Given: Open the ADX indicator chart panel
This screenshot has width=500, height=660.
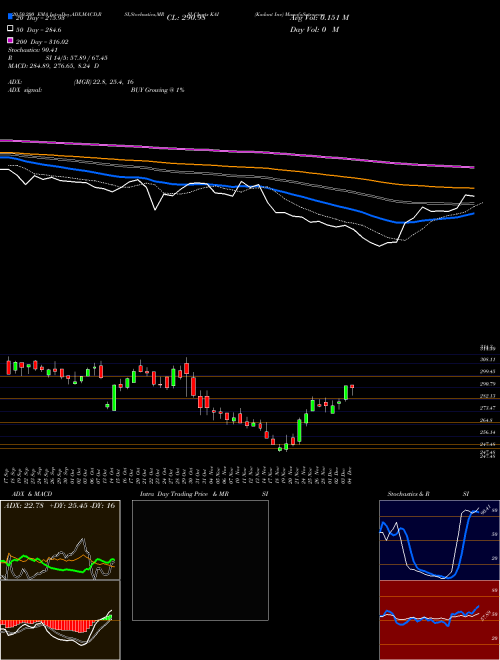Looking at the screenshot, I should click(x=60, y=540).
